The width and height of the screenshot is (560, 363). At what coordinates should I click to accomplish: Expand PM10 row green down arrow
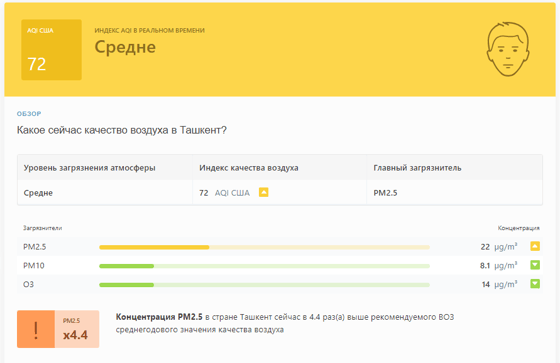pos(535,265)
